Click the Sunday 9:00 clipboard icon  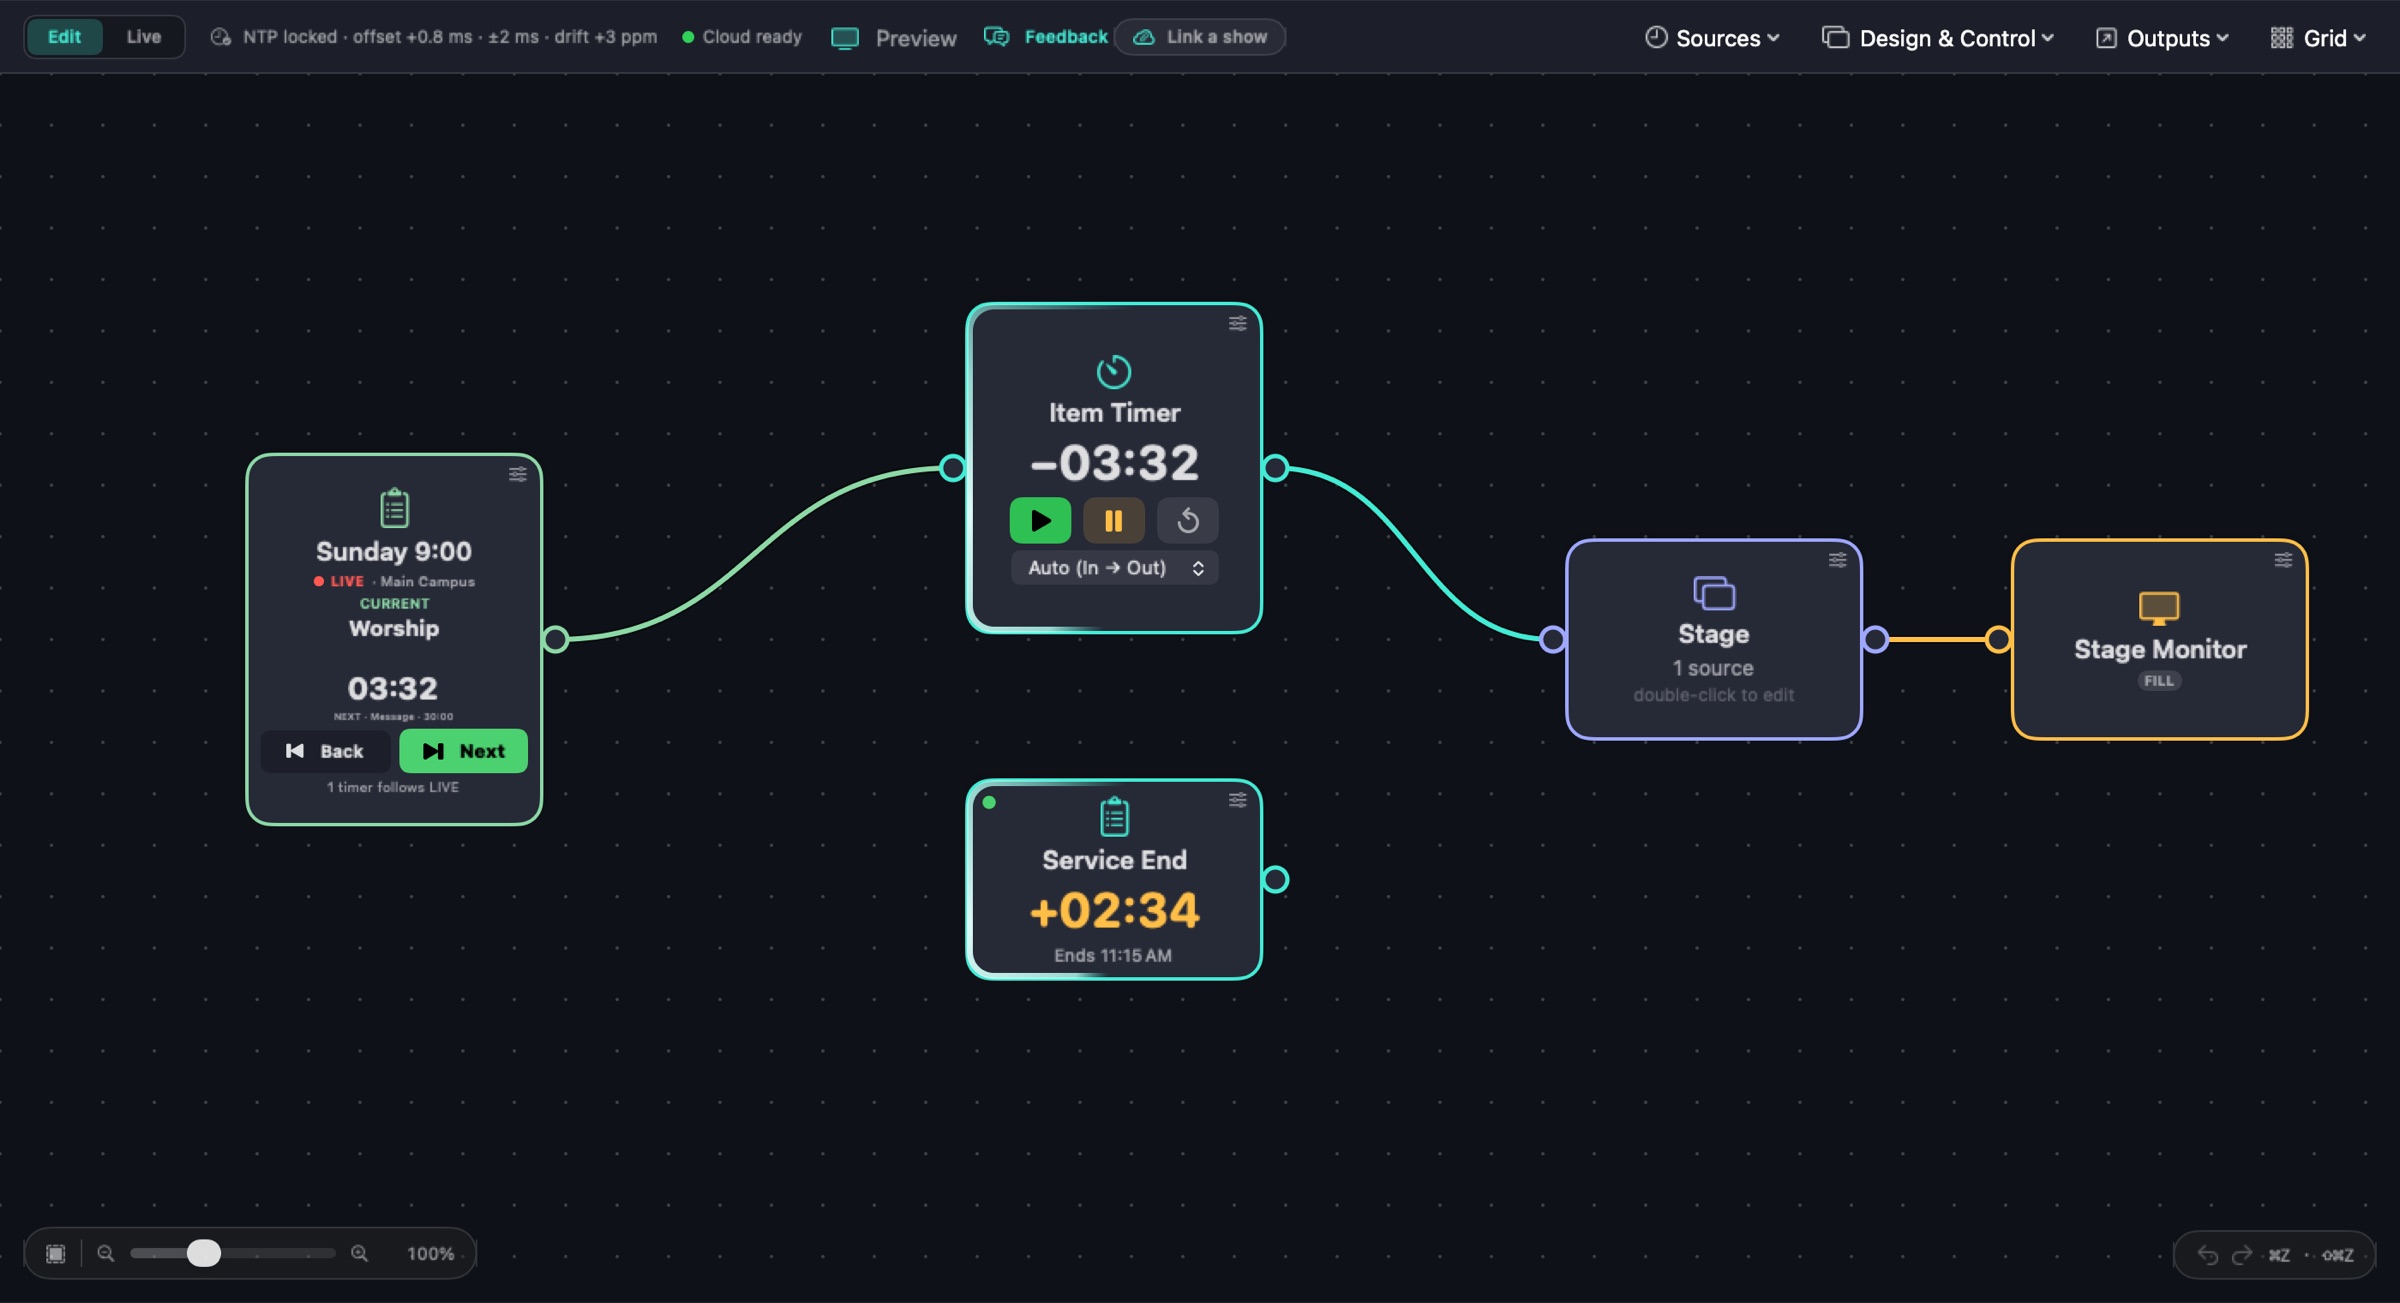tap(394, 507)
